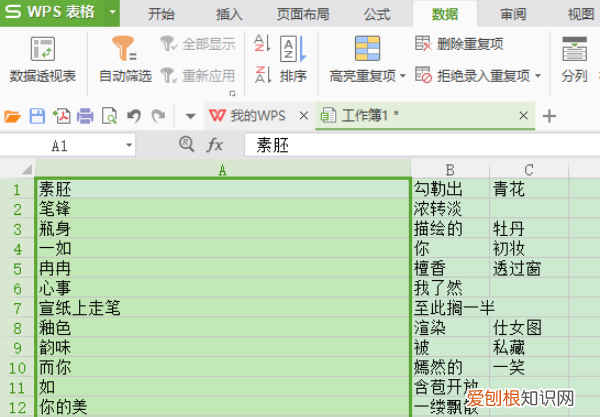
Task: Click cell containing 宣纸上走笔
Action: click(x=223, y=308)
